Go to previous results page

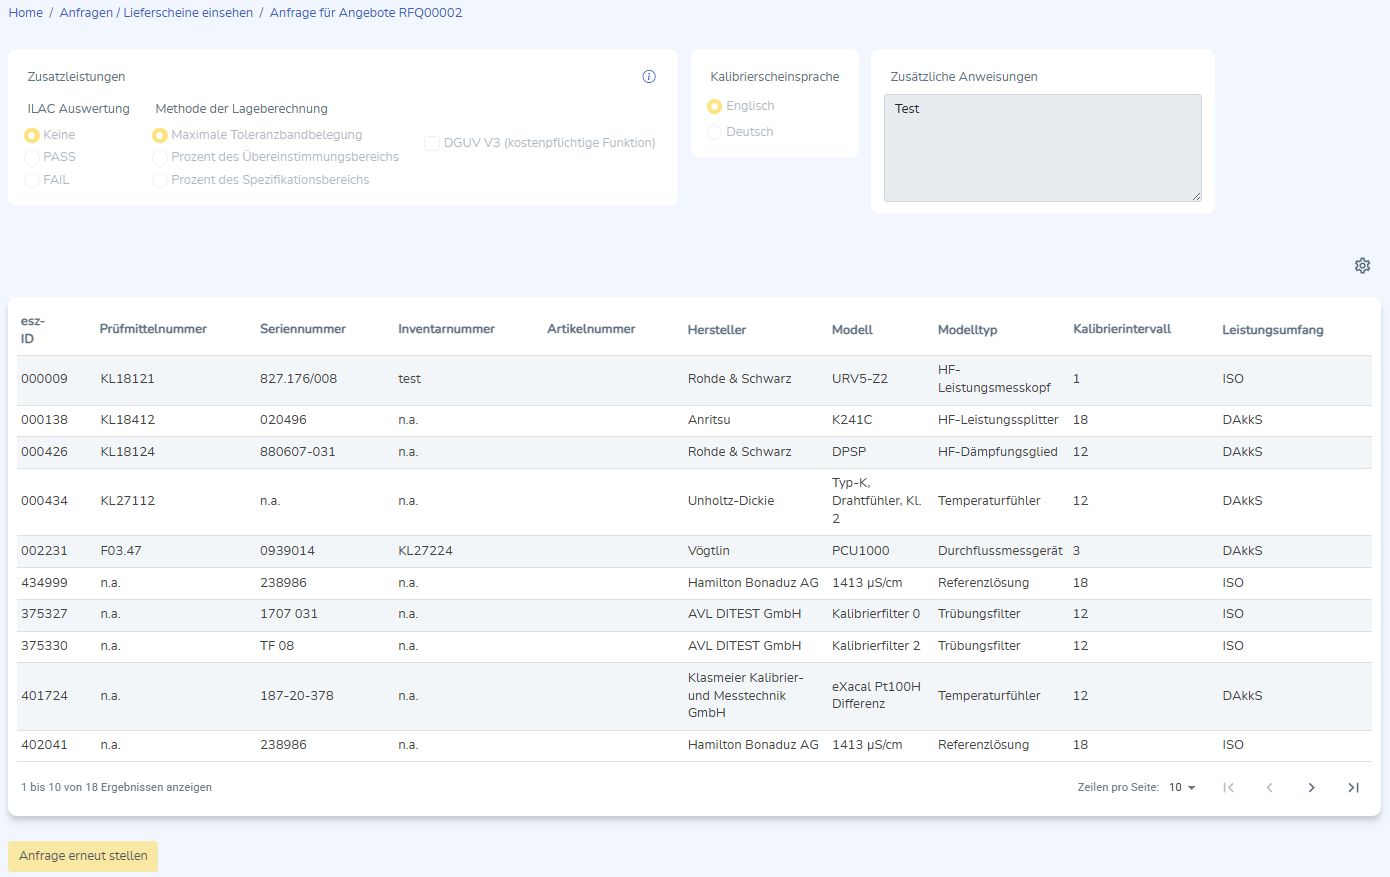(1269, 788)
